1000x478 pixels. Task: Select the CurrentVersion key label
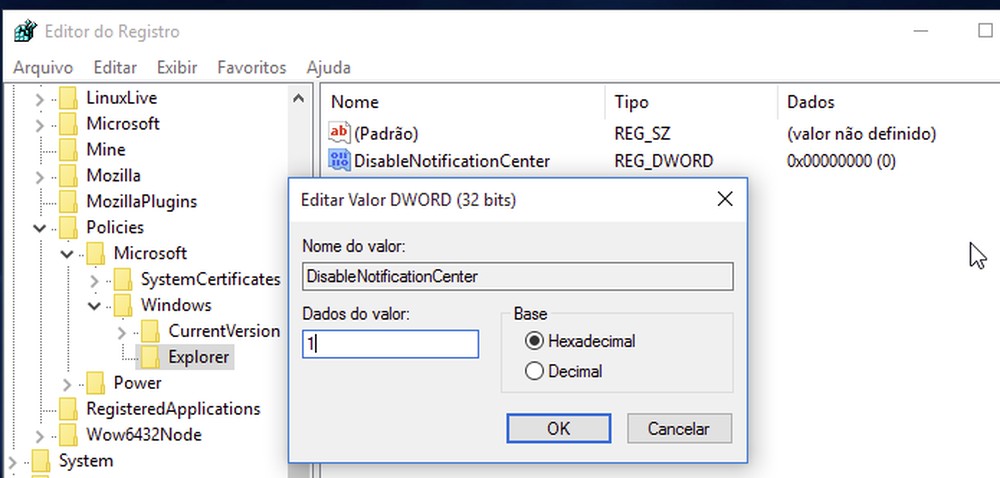pyautogui.click(x=224, y=331)
